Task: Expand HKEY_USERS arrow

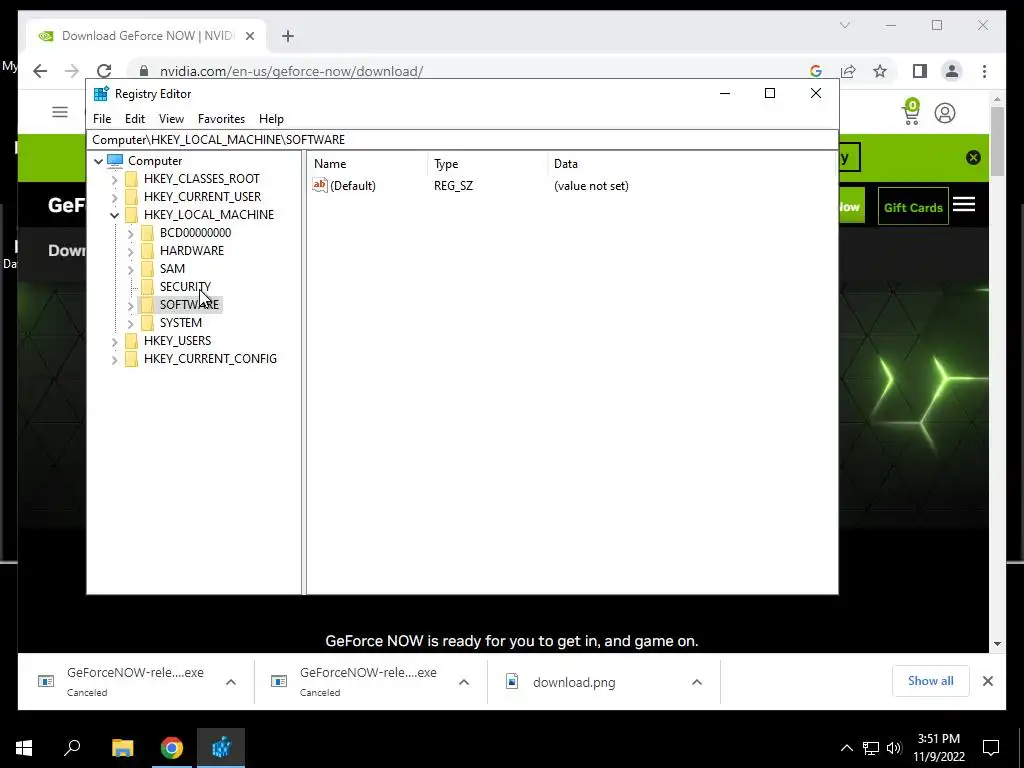Action: [x=114, y=341]
